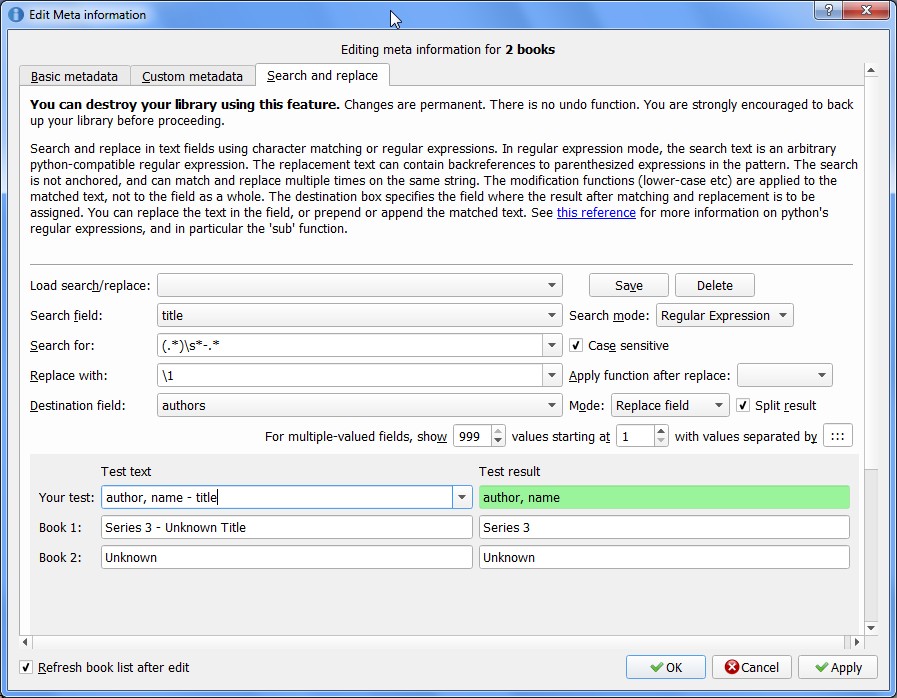This screenshot has height=698, width=897.
Task: Decrease the show values count spinner
Action: point(498,441)
